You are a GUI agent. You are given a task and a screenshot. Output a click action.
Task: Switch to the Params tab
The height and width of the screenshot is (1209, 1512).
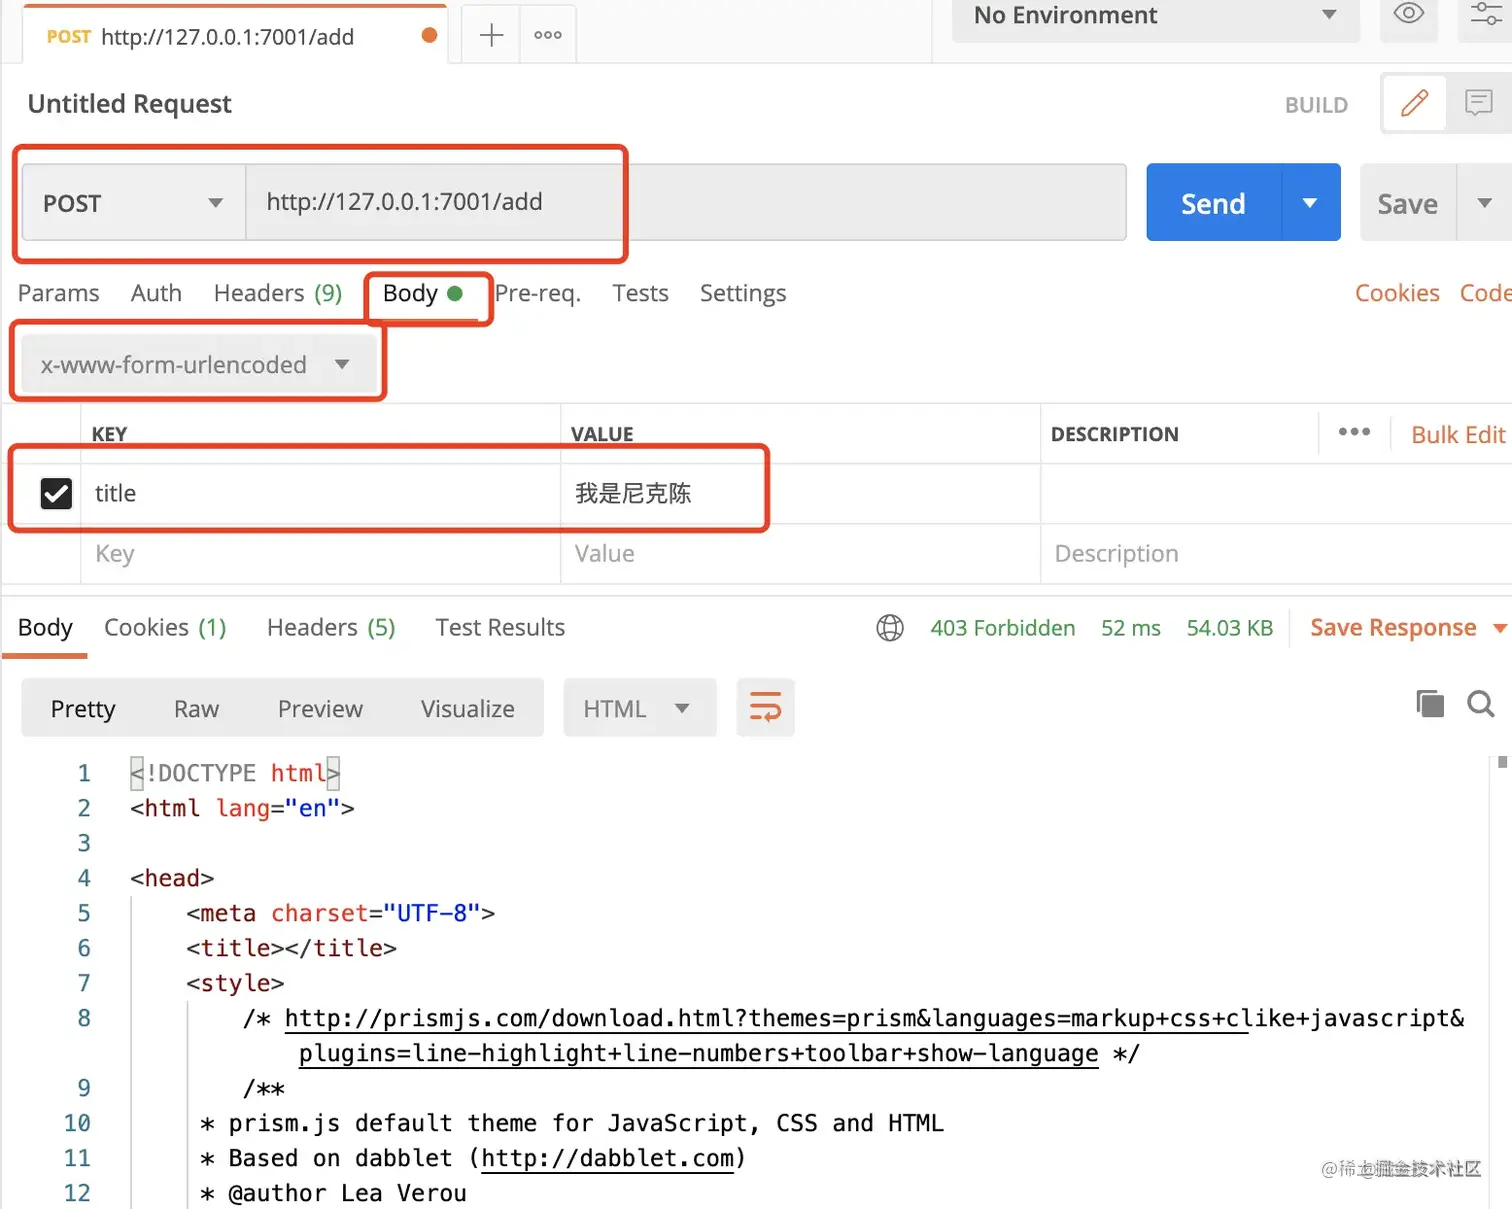59,293
